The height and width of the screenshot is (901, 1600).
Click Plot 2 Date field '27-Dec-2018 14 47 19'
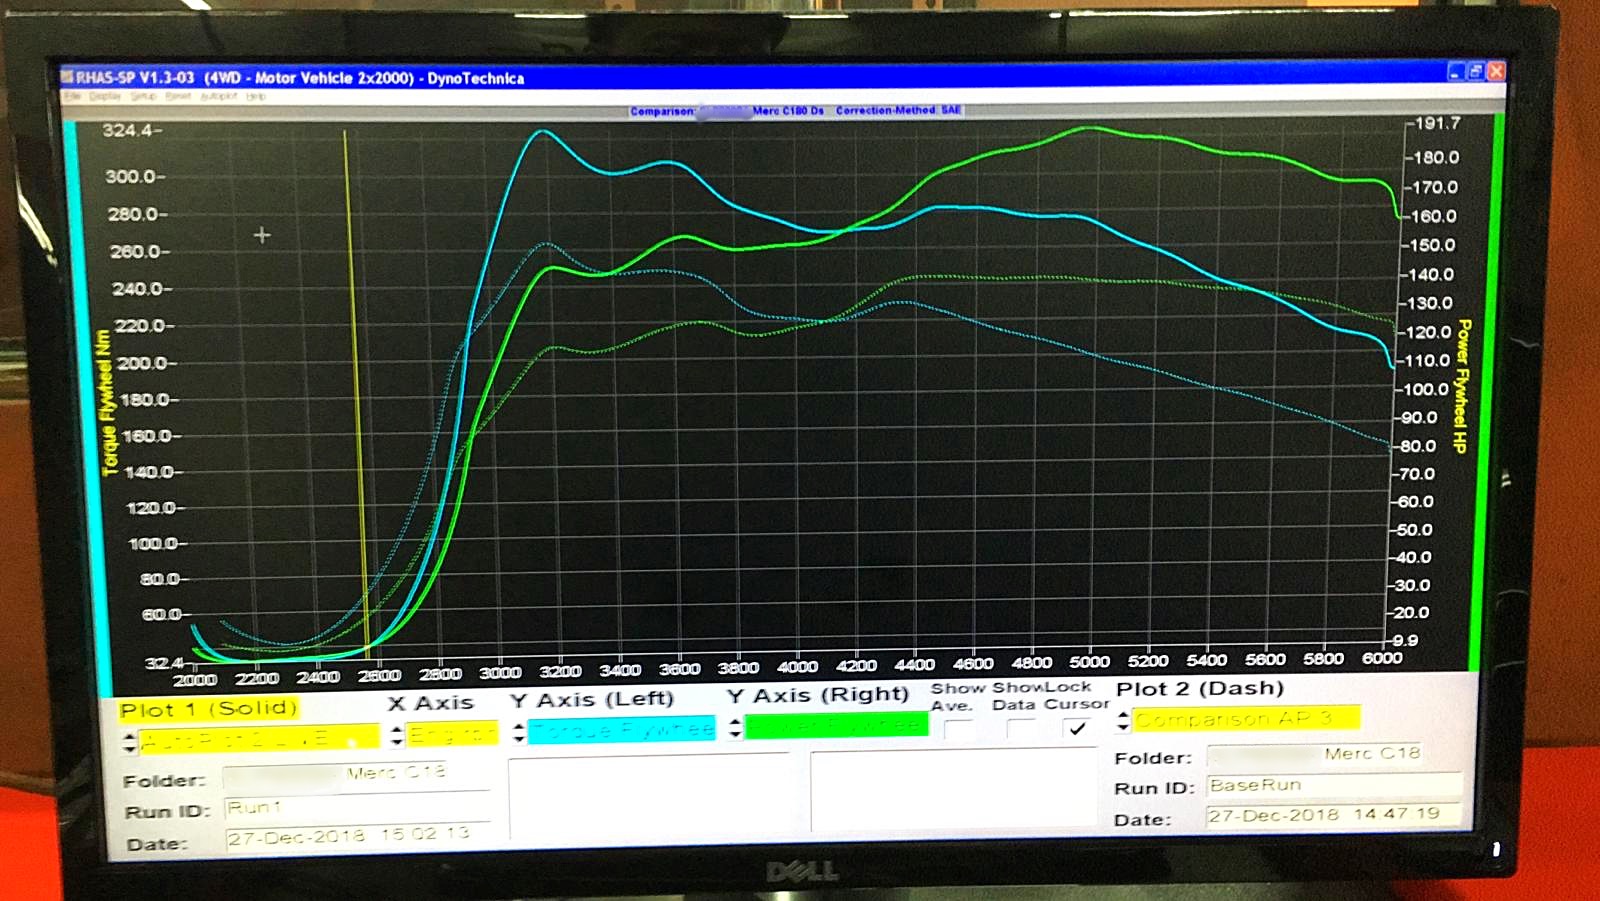1334,815
